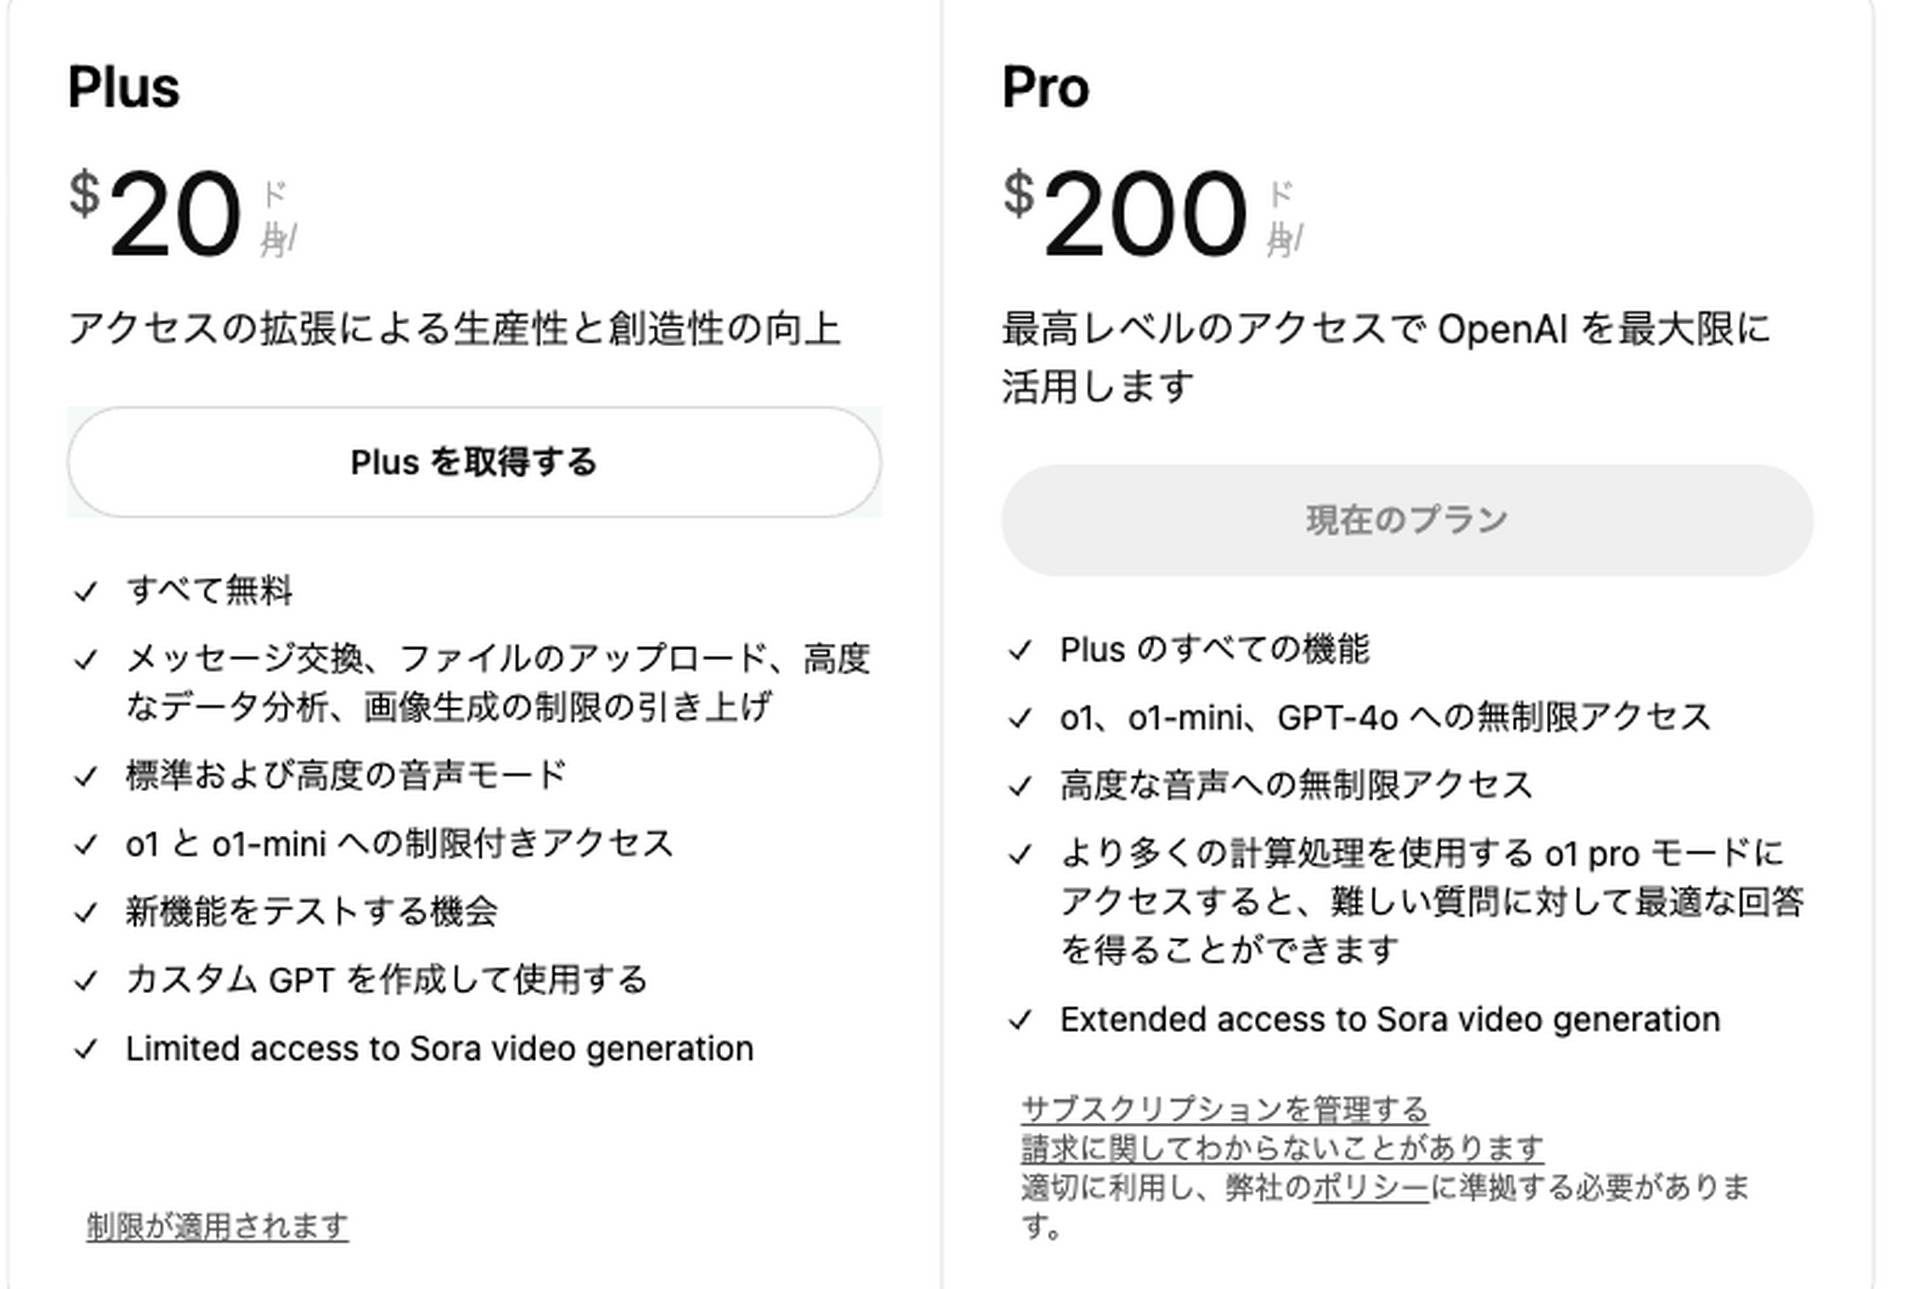Open サブスクリプションを管理する

click(1225, 1108)
